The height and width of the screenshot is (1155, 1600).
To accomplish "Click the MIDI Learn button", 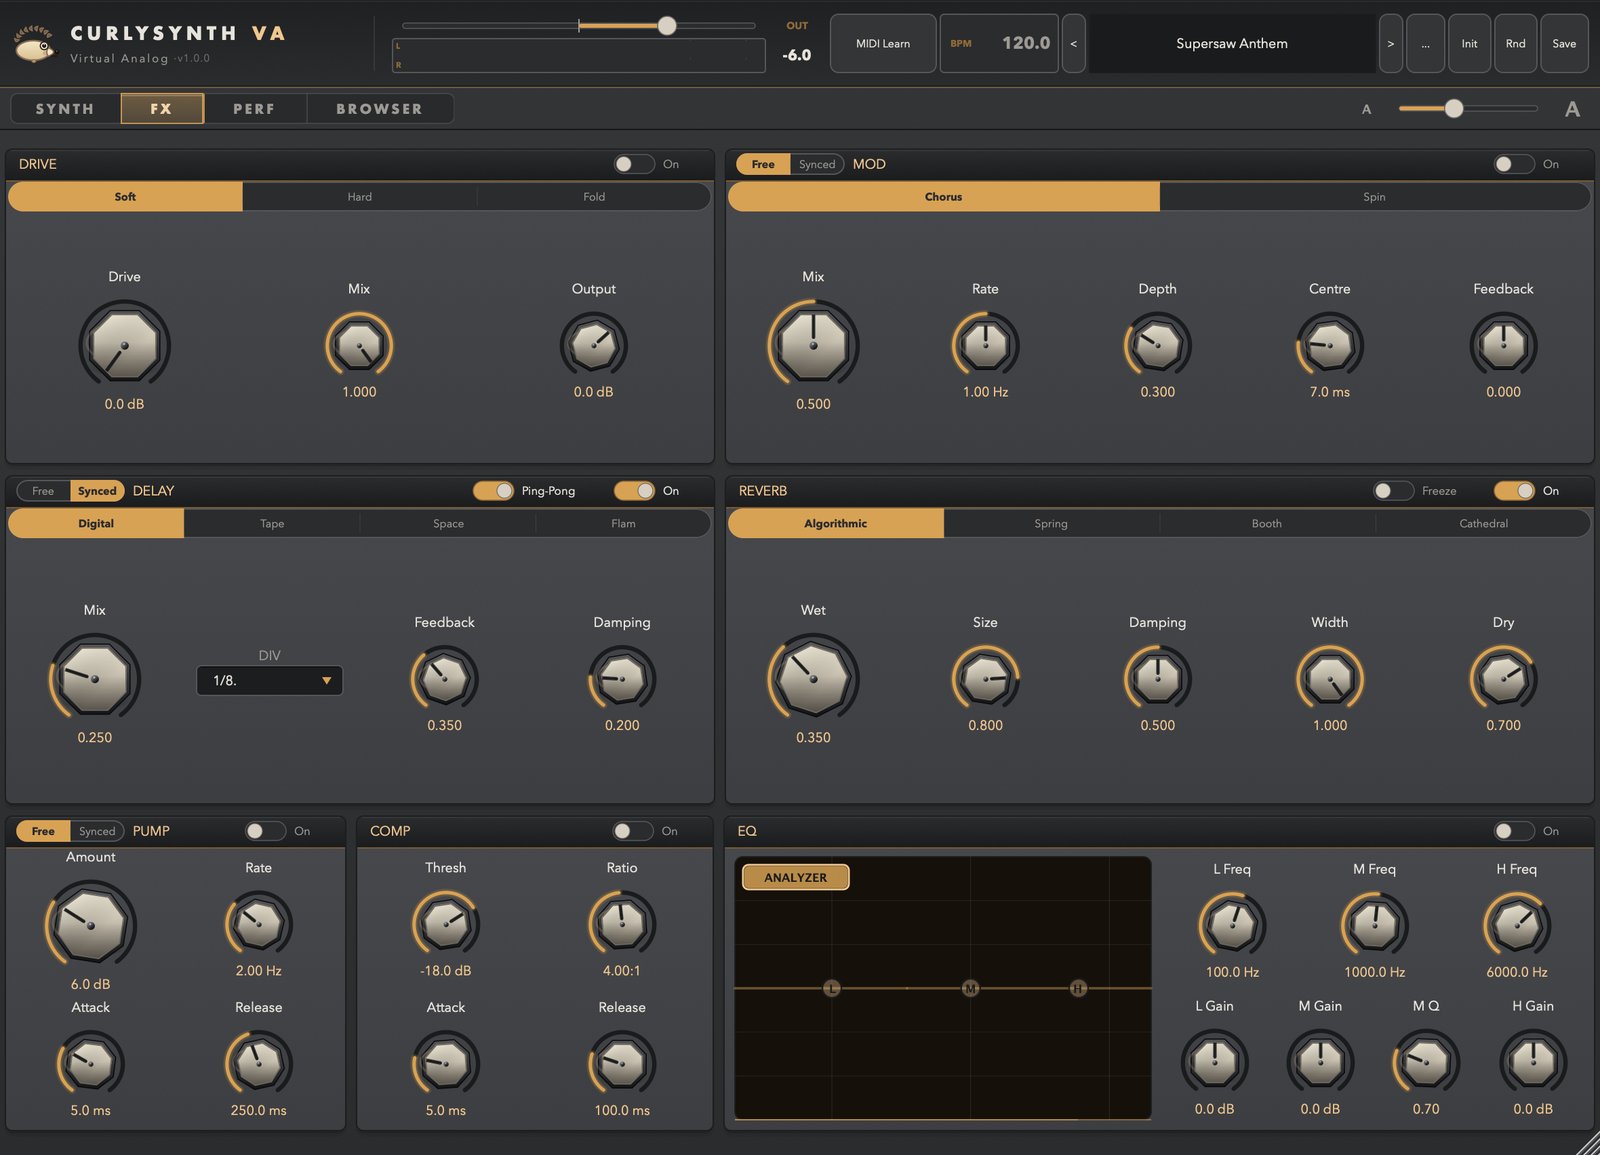I will (x=883, y=43).
